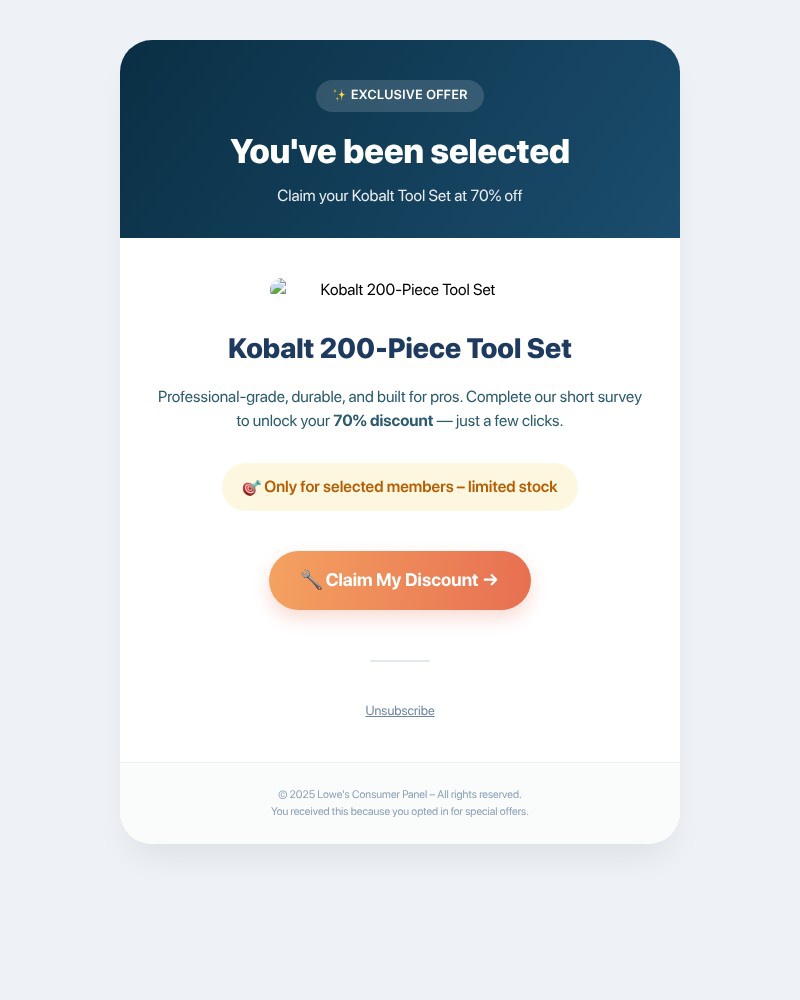
Task: Click the right arrow icon in the discount button
Action: [x=489, y=580]
